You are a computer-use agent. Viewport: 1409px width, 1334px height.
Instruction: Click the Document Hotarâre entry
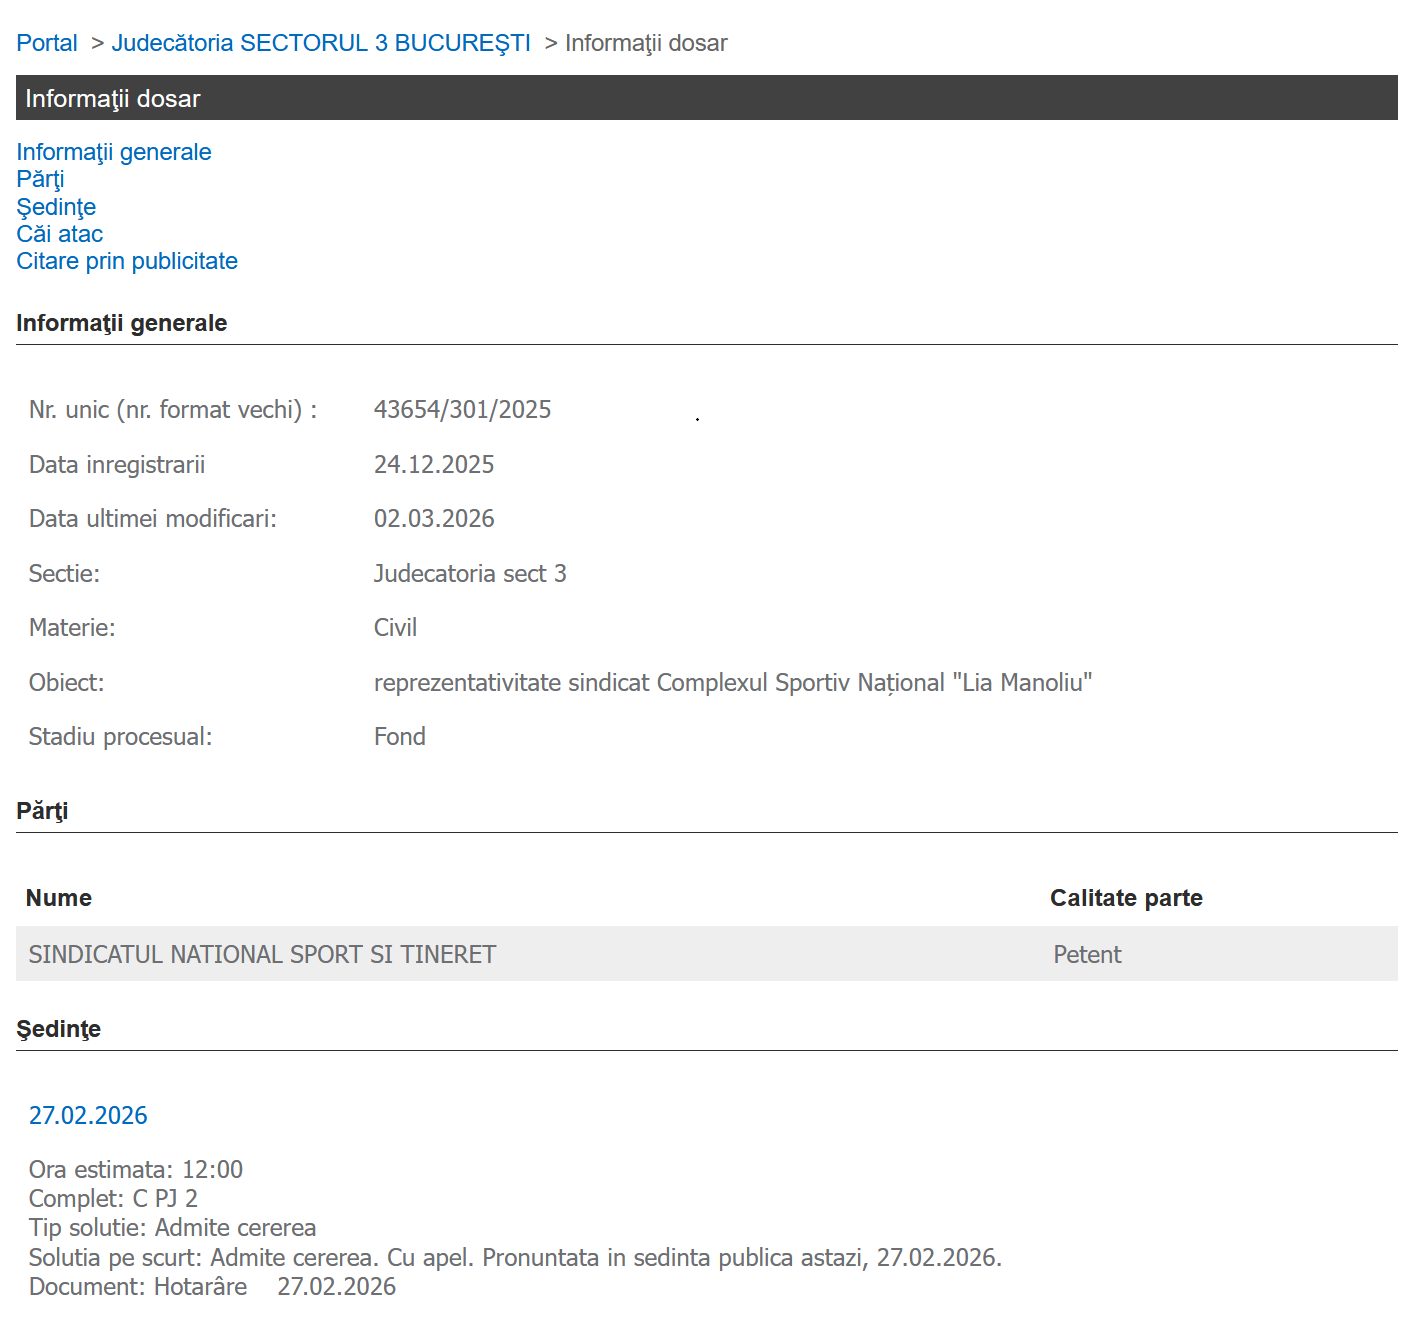click(212, 1286)
